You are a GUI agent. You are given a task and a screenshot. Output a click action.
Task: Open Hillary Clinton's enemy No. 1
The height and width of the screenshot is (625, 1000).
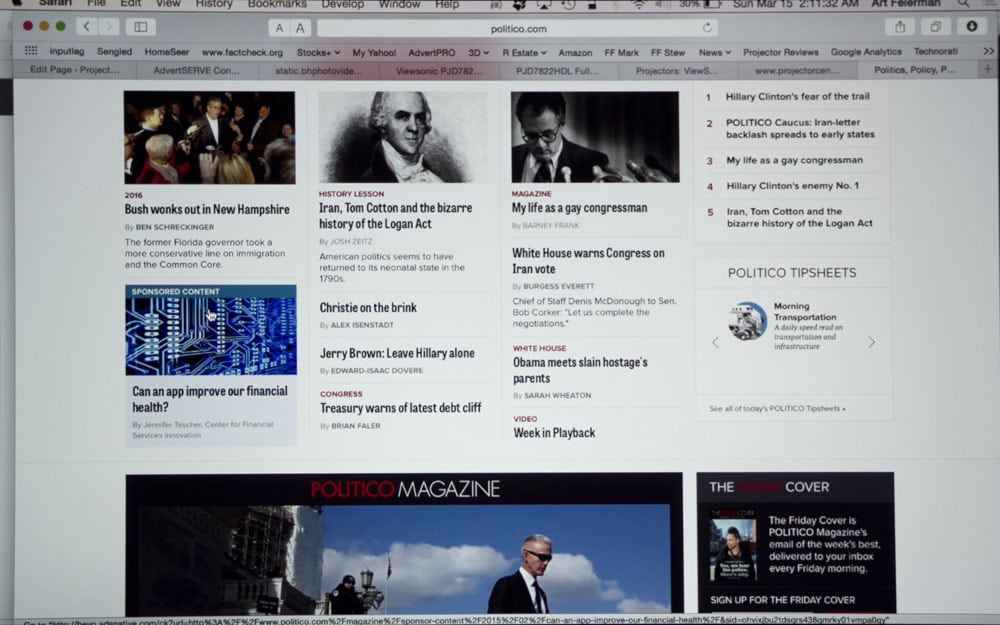[x=792, y=186]
